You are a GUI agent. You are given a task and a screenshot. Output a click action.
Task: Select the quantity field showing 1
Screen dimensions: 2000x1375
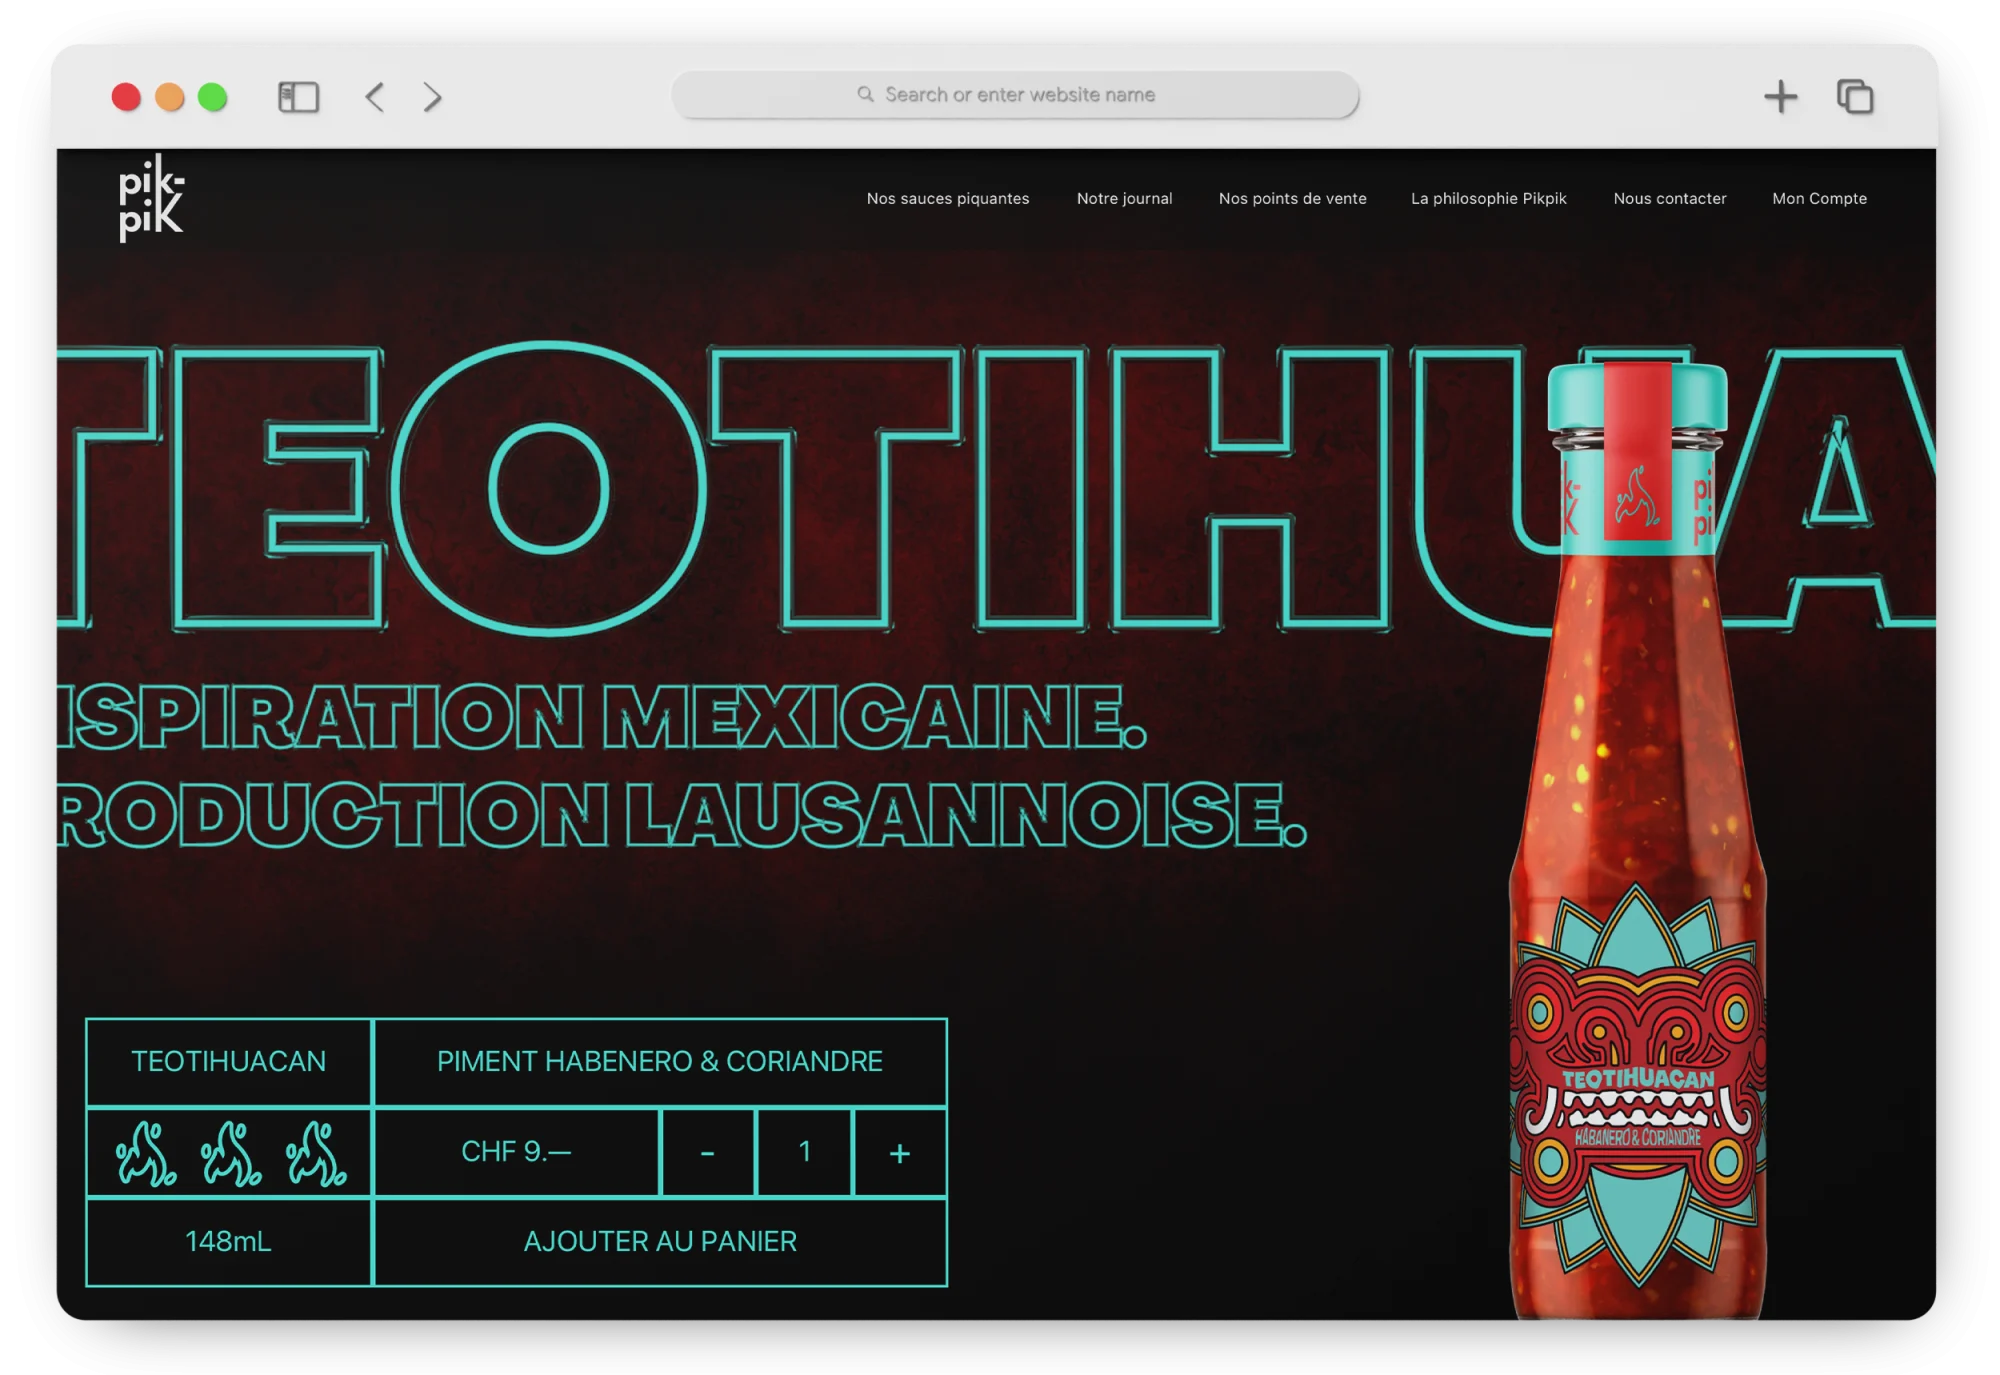[x=805, y=1152]
